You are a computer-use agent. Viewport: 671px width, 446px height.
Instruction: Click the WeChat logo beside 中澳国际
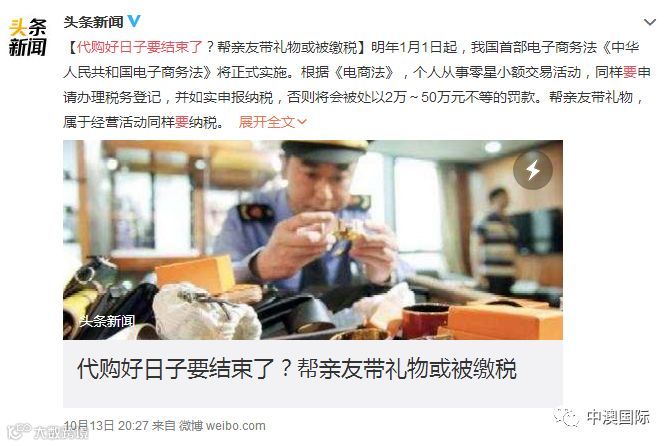pos(566,417)
